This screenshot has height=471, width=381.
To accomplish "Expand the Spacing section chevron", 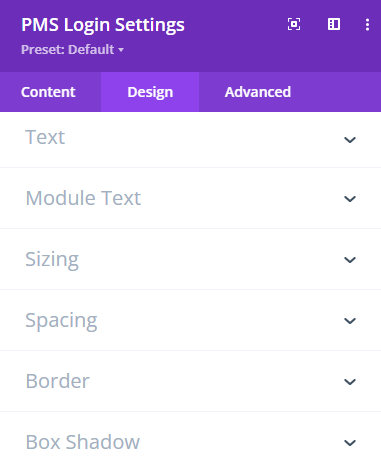I will coord(350,321).
